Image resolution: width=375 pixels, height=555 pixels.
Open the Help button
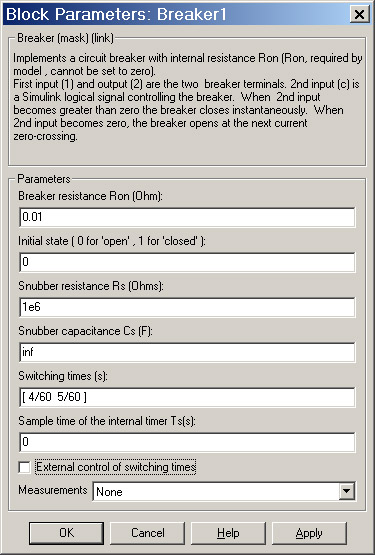pos(228,533)
